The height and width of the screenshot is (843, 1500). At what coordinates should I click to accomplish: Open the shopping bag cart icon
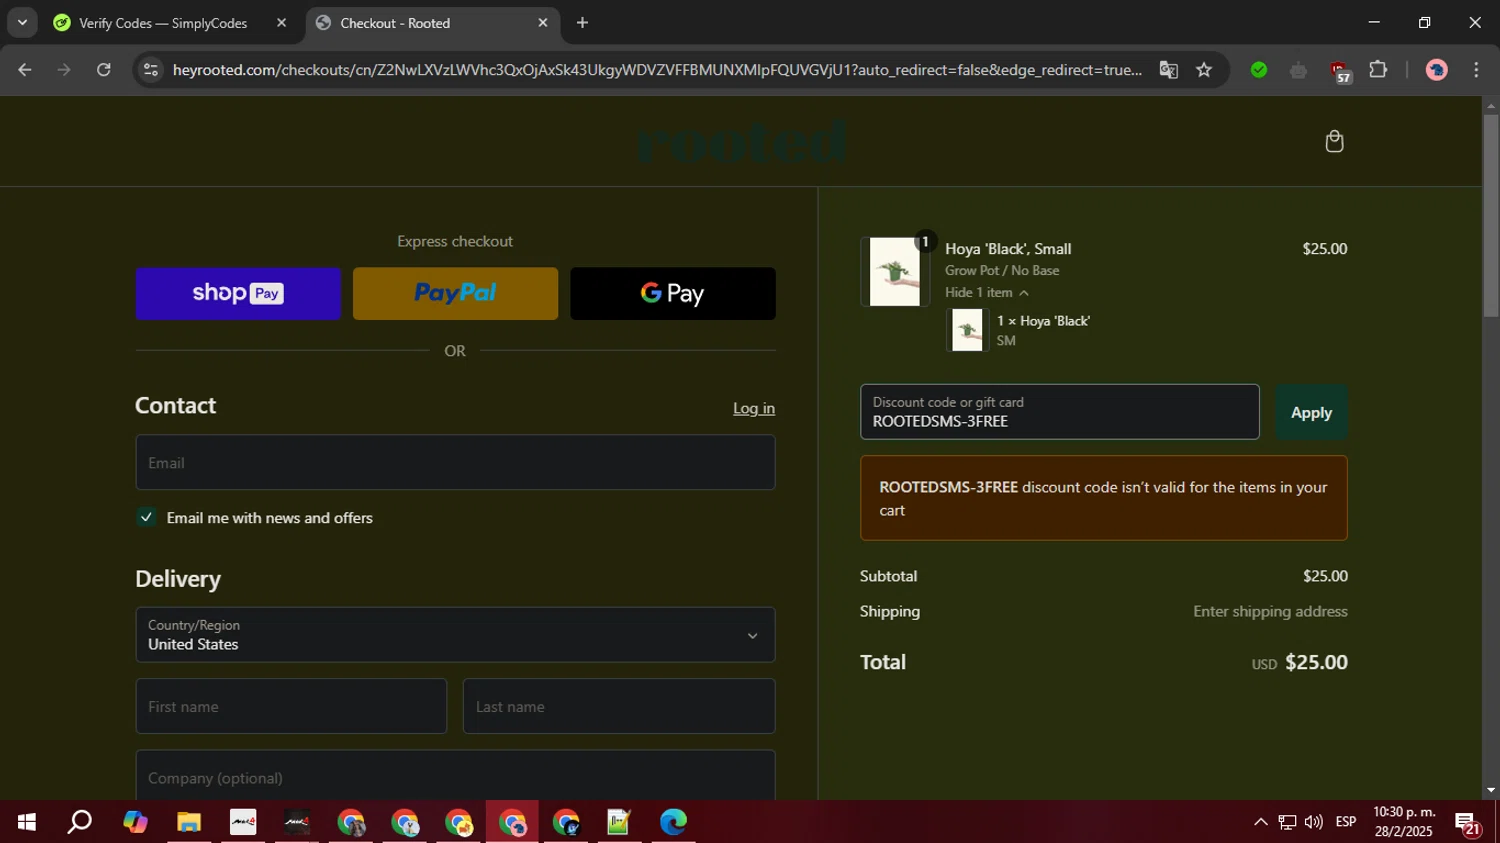[x=1334, y=141]
